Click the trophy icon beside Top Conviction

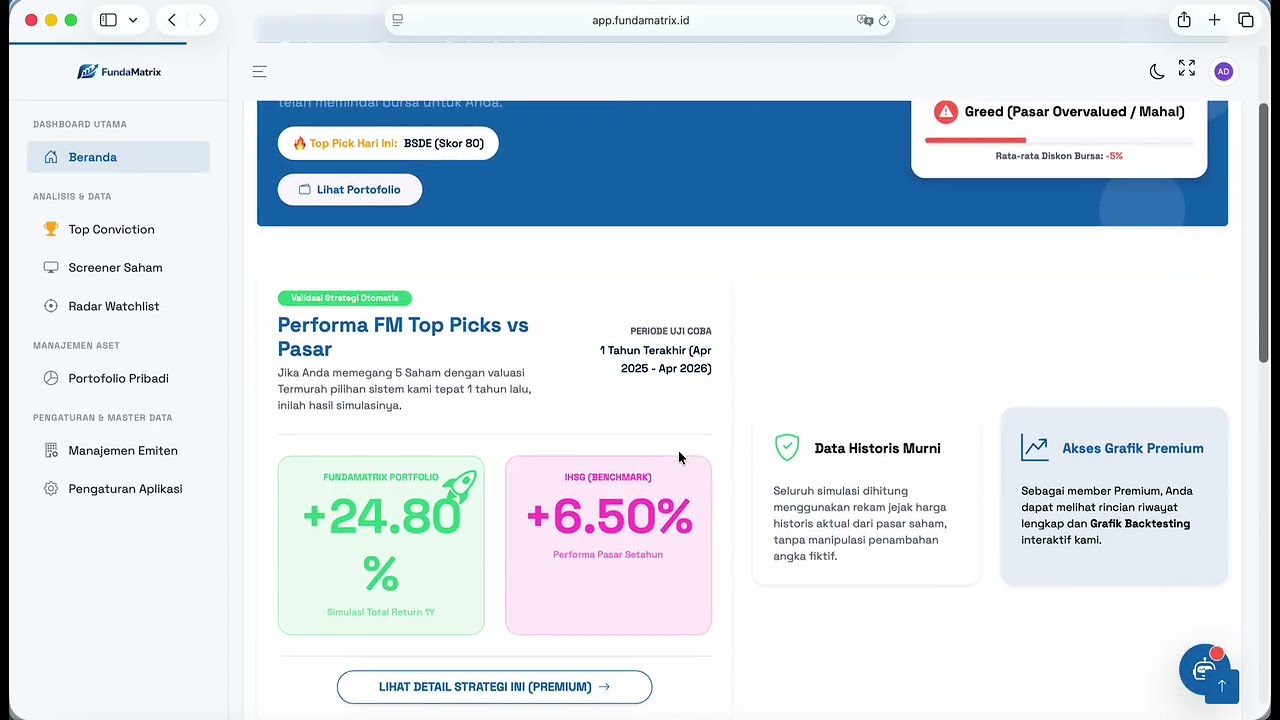coord(51,229)
